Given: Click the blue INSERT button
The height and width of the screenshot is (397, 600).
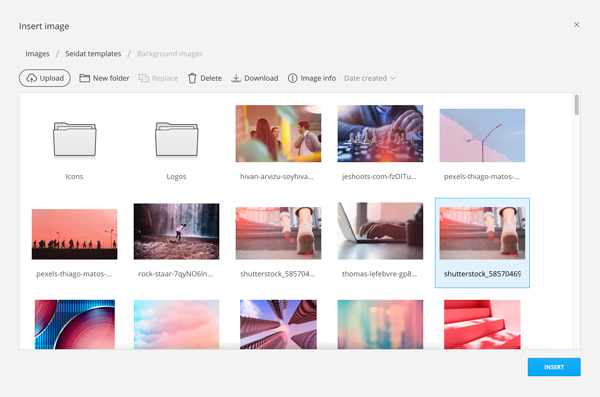Looking at the screenshot, I should (x=554, y=367).
